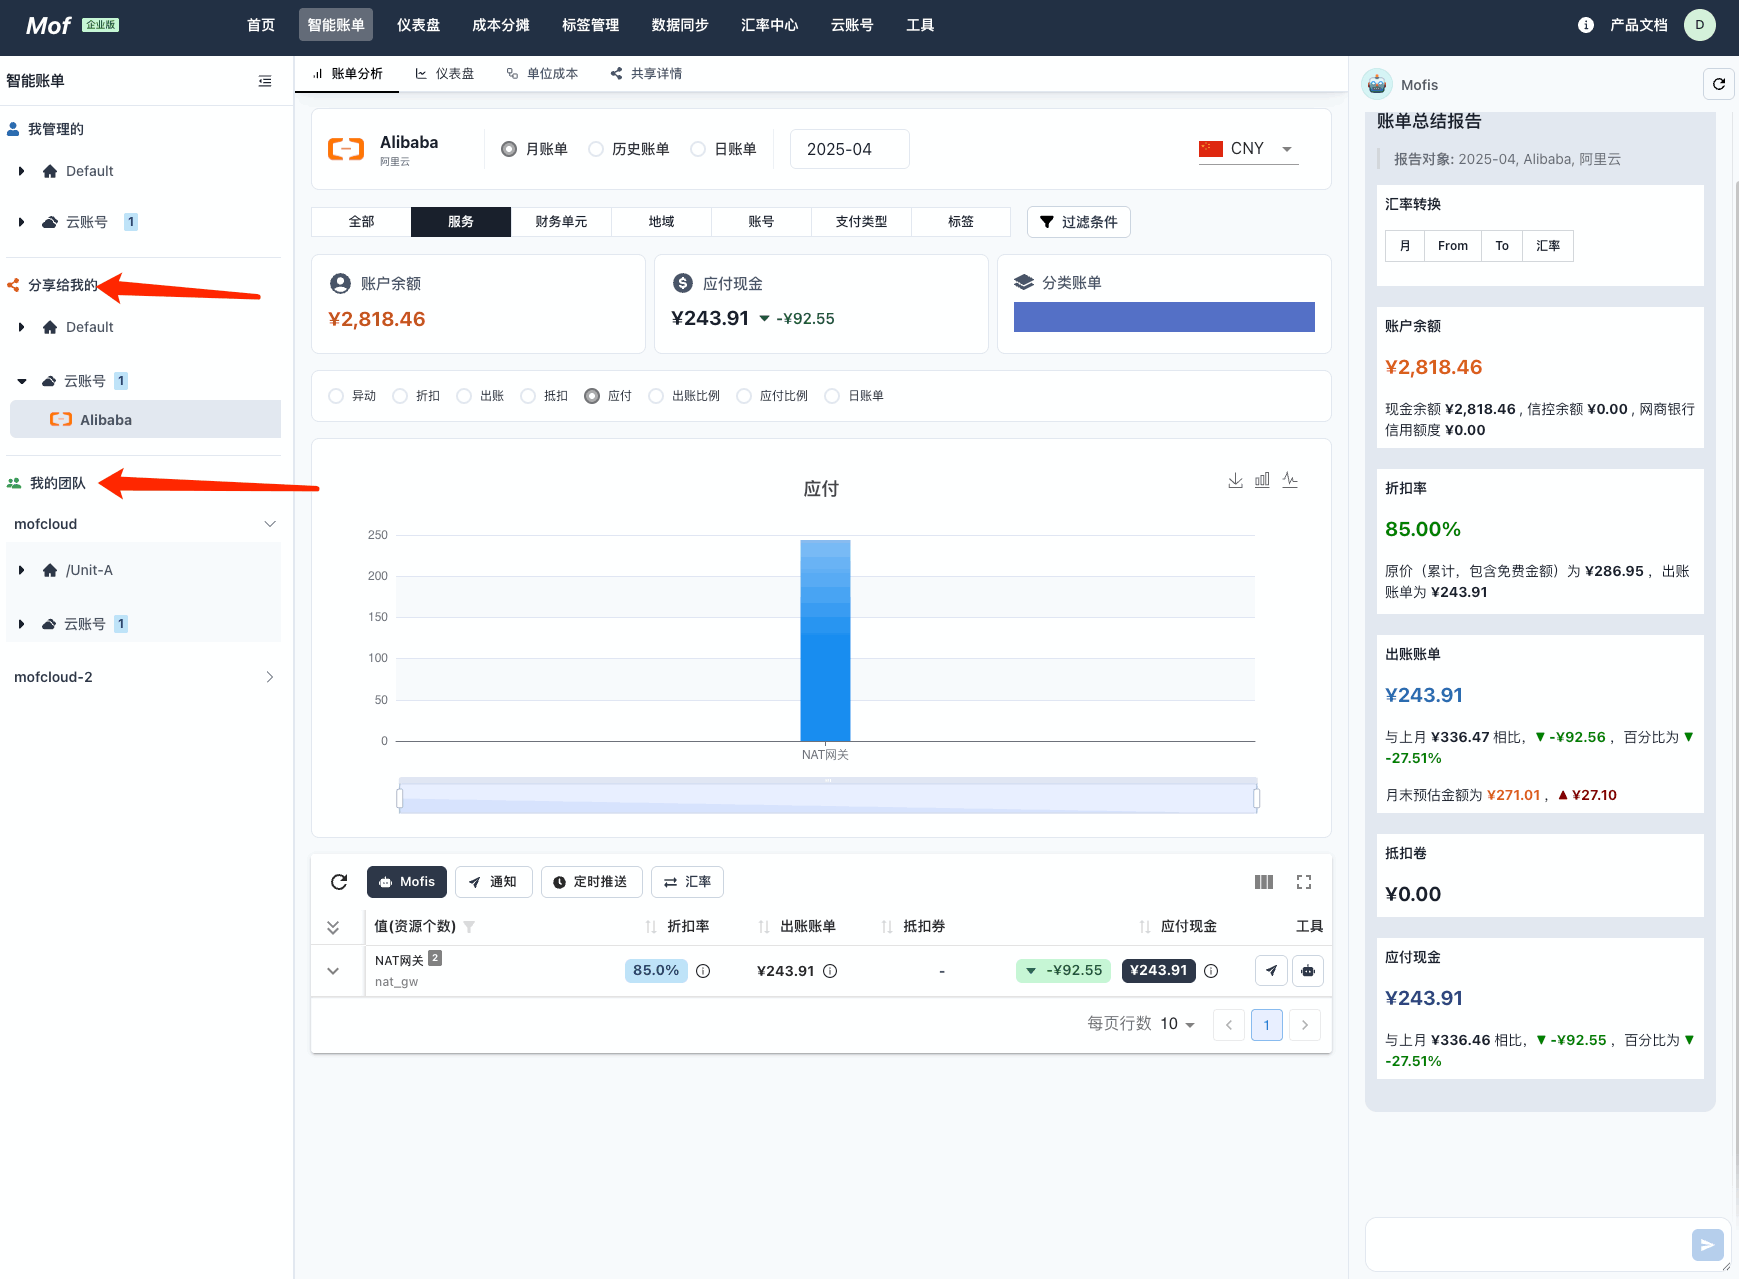Expand Default under 分享给我的

coord(21,327)
